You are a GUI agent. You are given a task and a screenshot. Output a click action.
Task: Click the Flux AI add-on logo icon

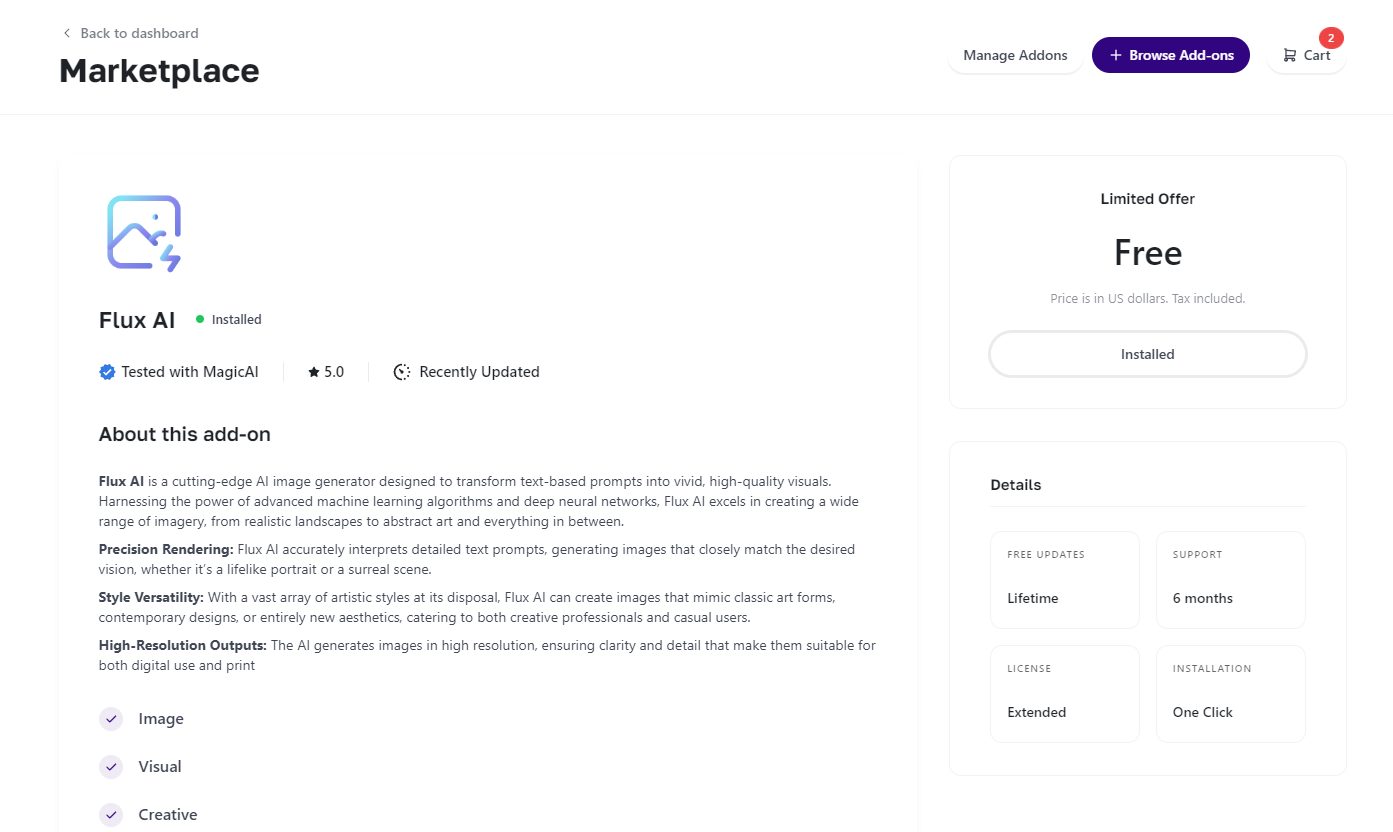(x=144, y=233)
